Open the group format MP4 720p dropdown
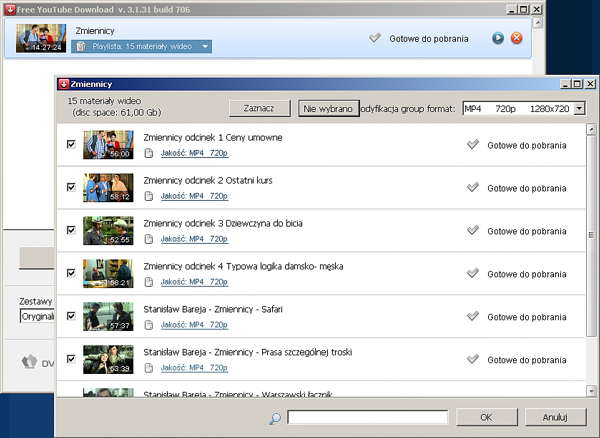Screen dimensions: 600x438 (x=579, y=109)
